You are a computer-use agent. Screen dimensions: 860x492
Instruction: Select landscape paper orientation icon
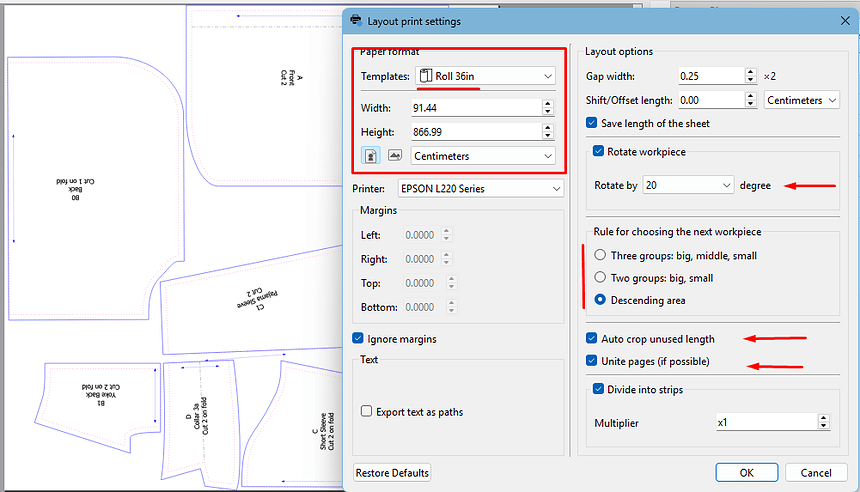pyautogui.click(x=394, y=156)
